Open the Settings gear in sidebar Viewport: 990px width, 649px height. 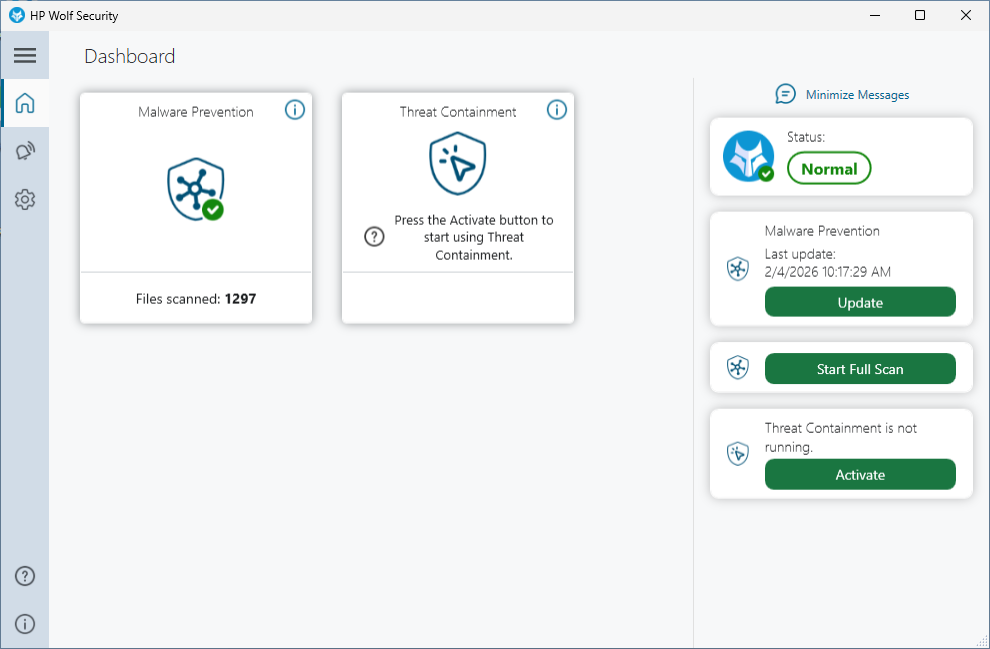[25, 200]
